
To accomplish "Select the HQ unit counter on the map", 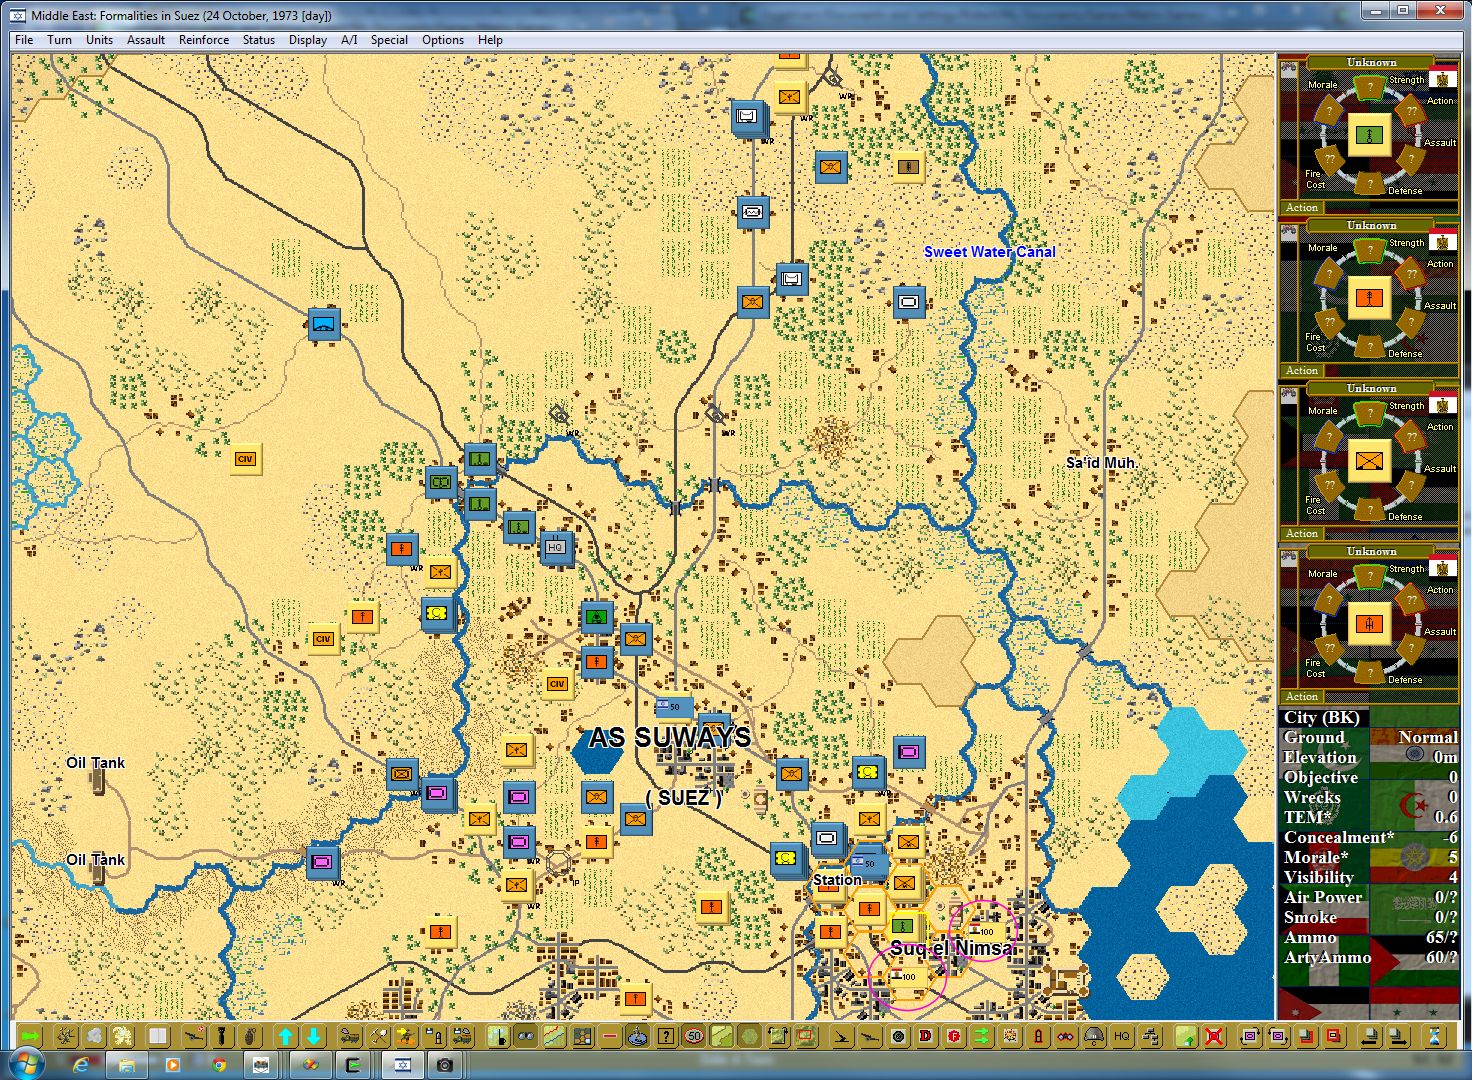I will 556,547.
